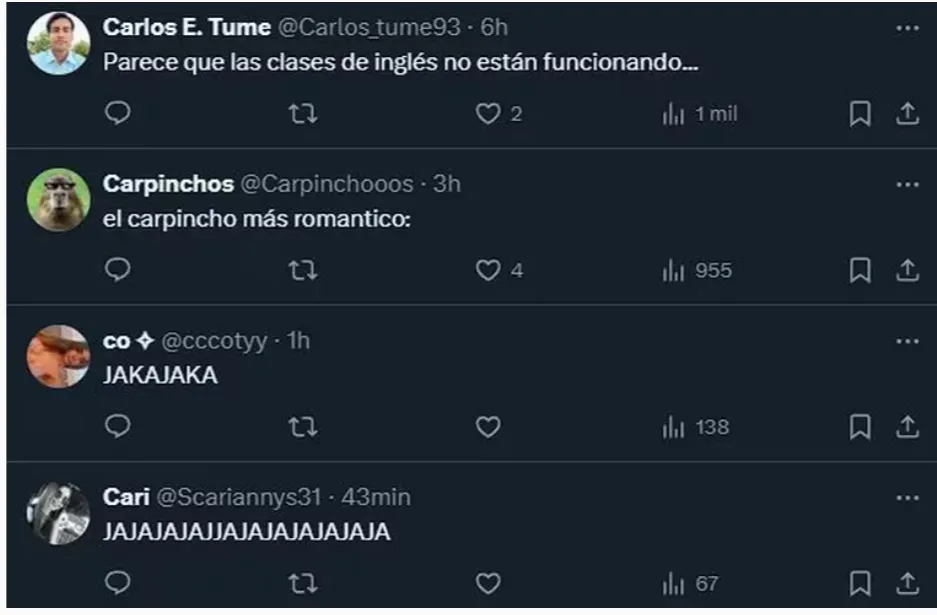The image size is (937, 615).
Task: Share the JAKAJAKA tweet by co
Action: pyautogui.click(x=907, y=427)
